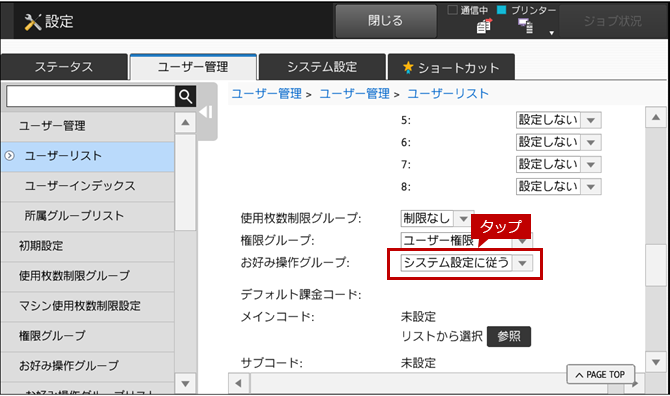
Task: Open the dropdown for item 6
Action: click(591, 142)
